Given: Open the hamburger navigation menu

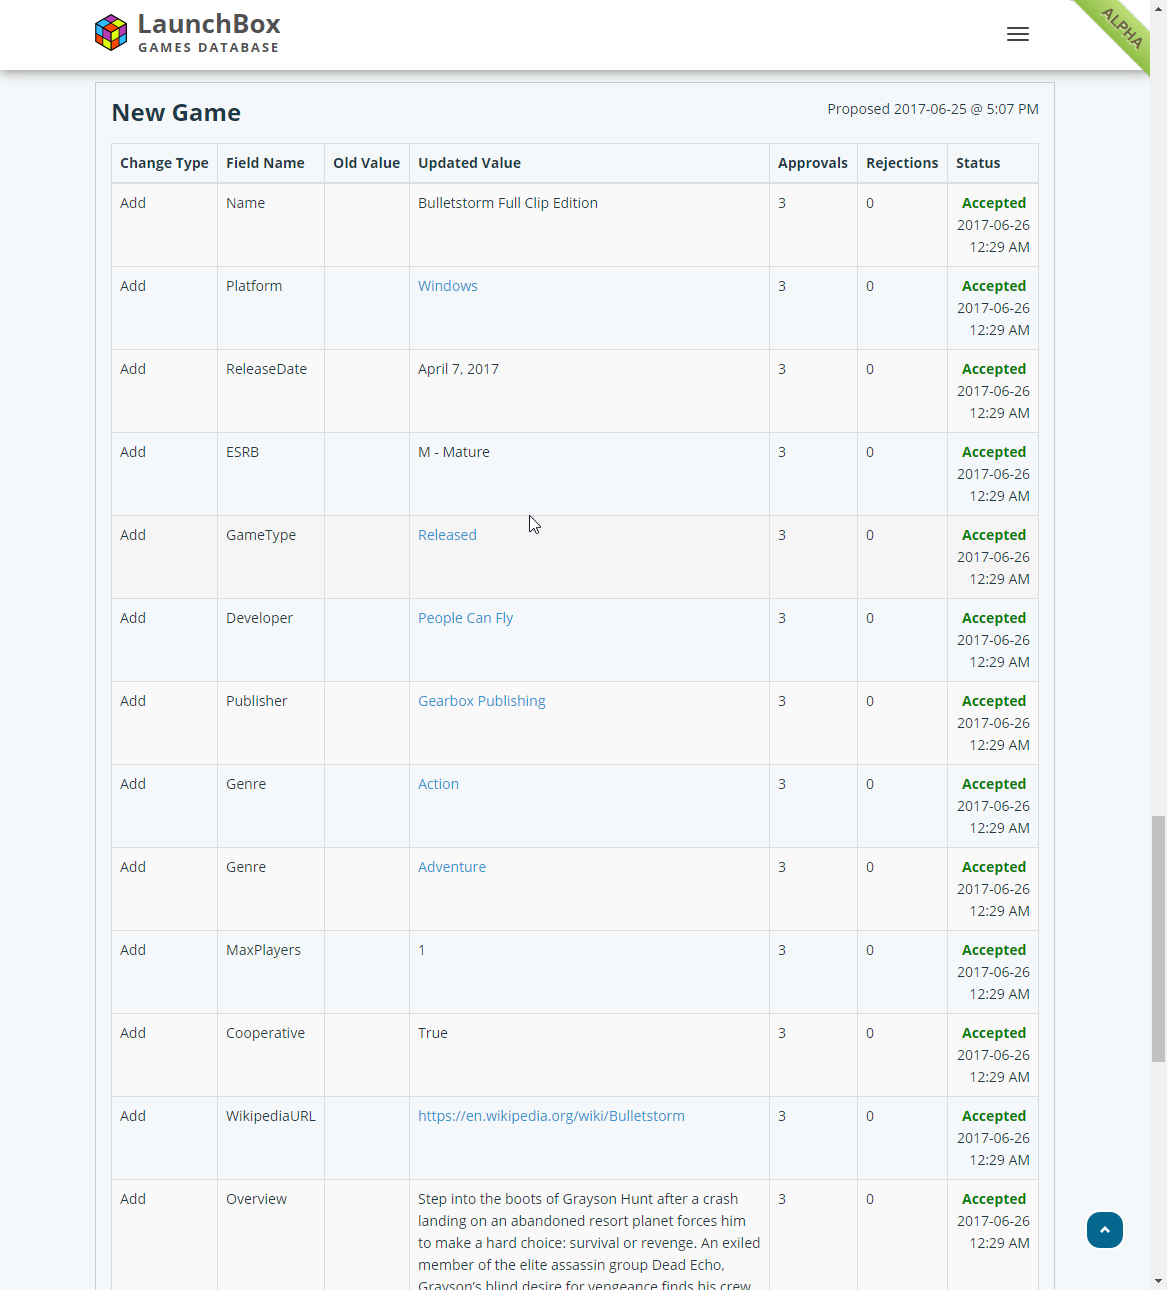Looking at the screenshot, I should 1018,34.
